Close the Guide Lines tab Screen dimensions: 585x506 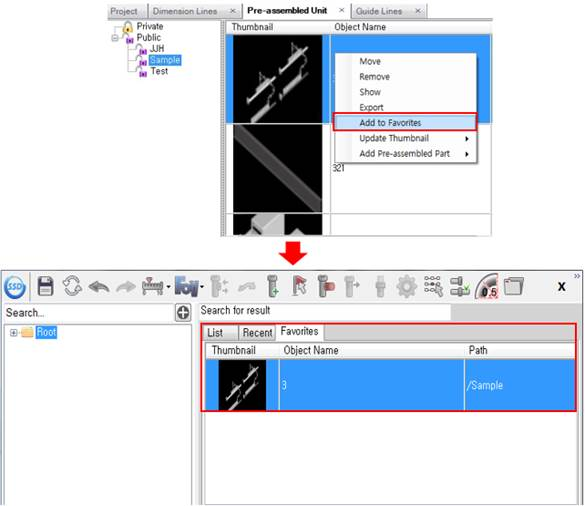point(418,11)
